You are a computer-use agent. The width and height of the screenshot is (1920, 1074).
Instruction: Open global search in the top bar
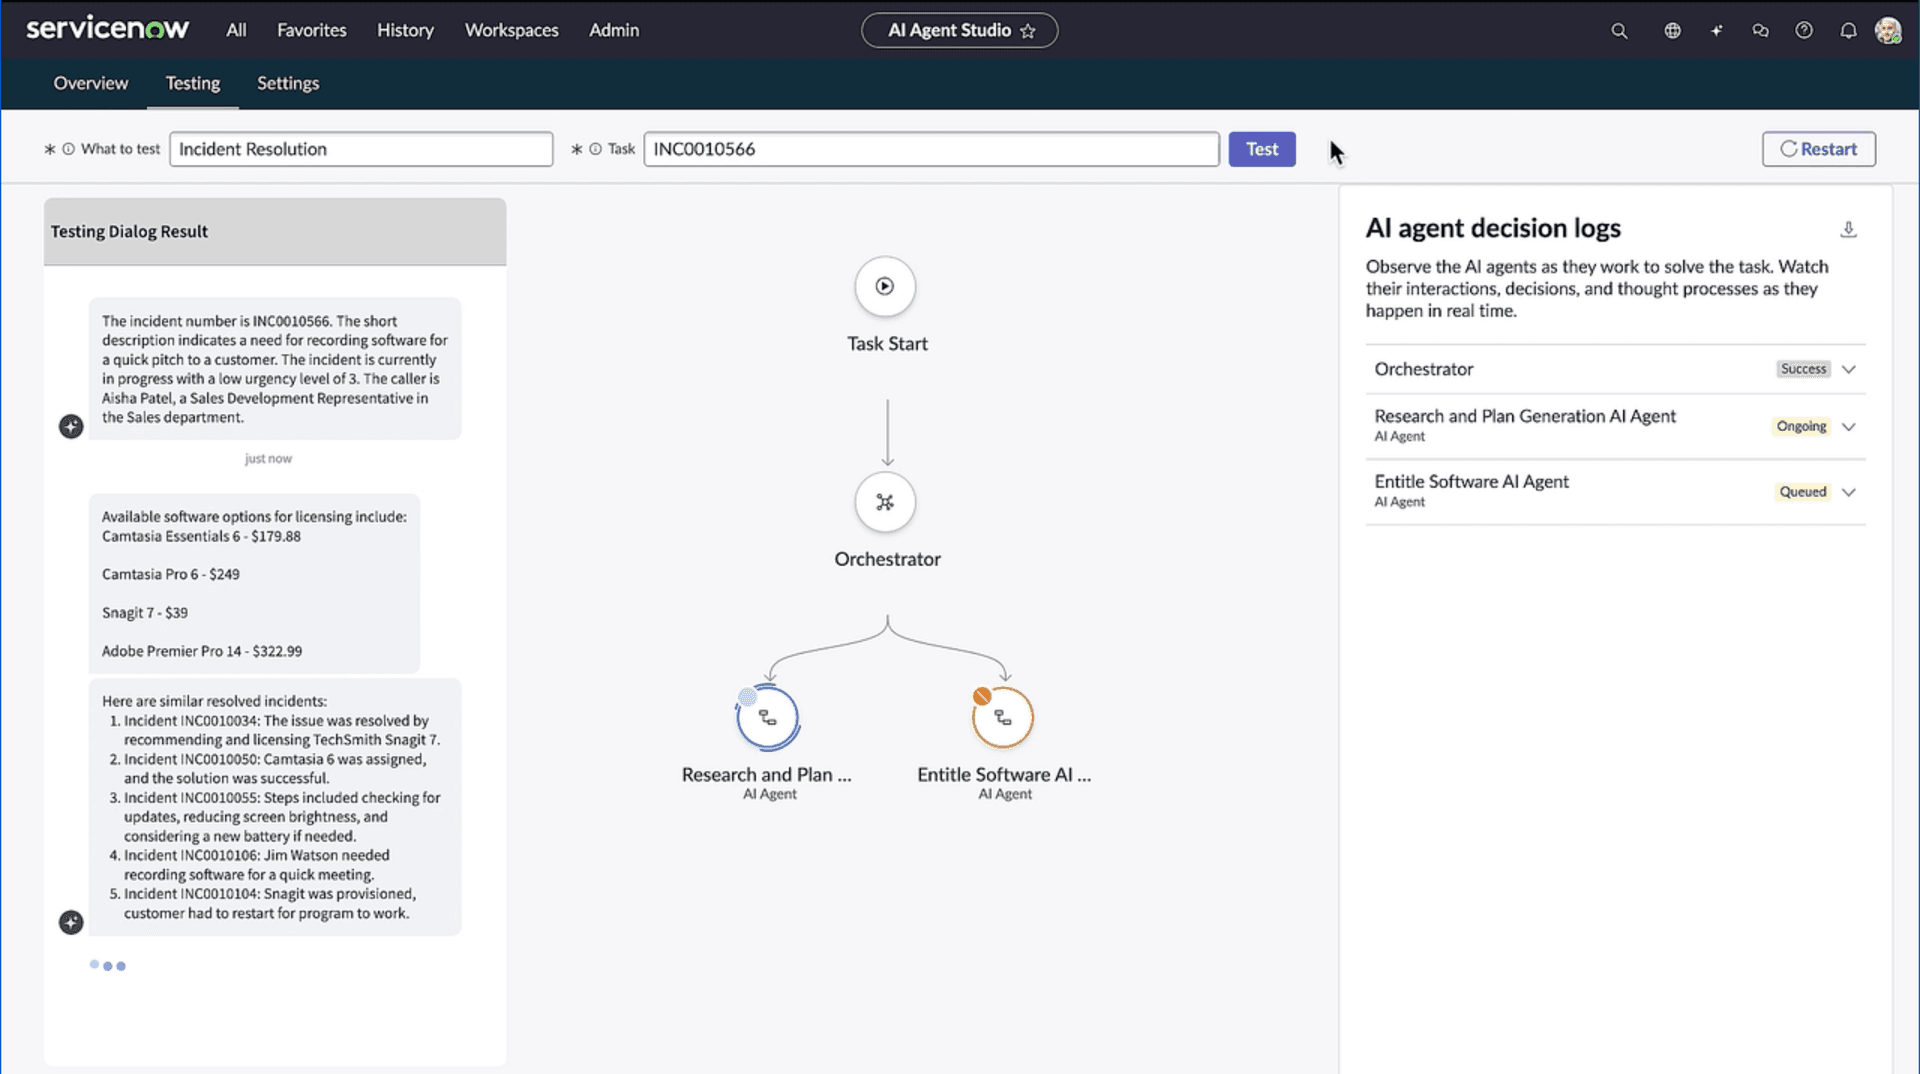coord(1619,31)
